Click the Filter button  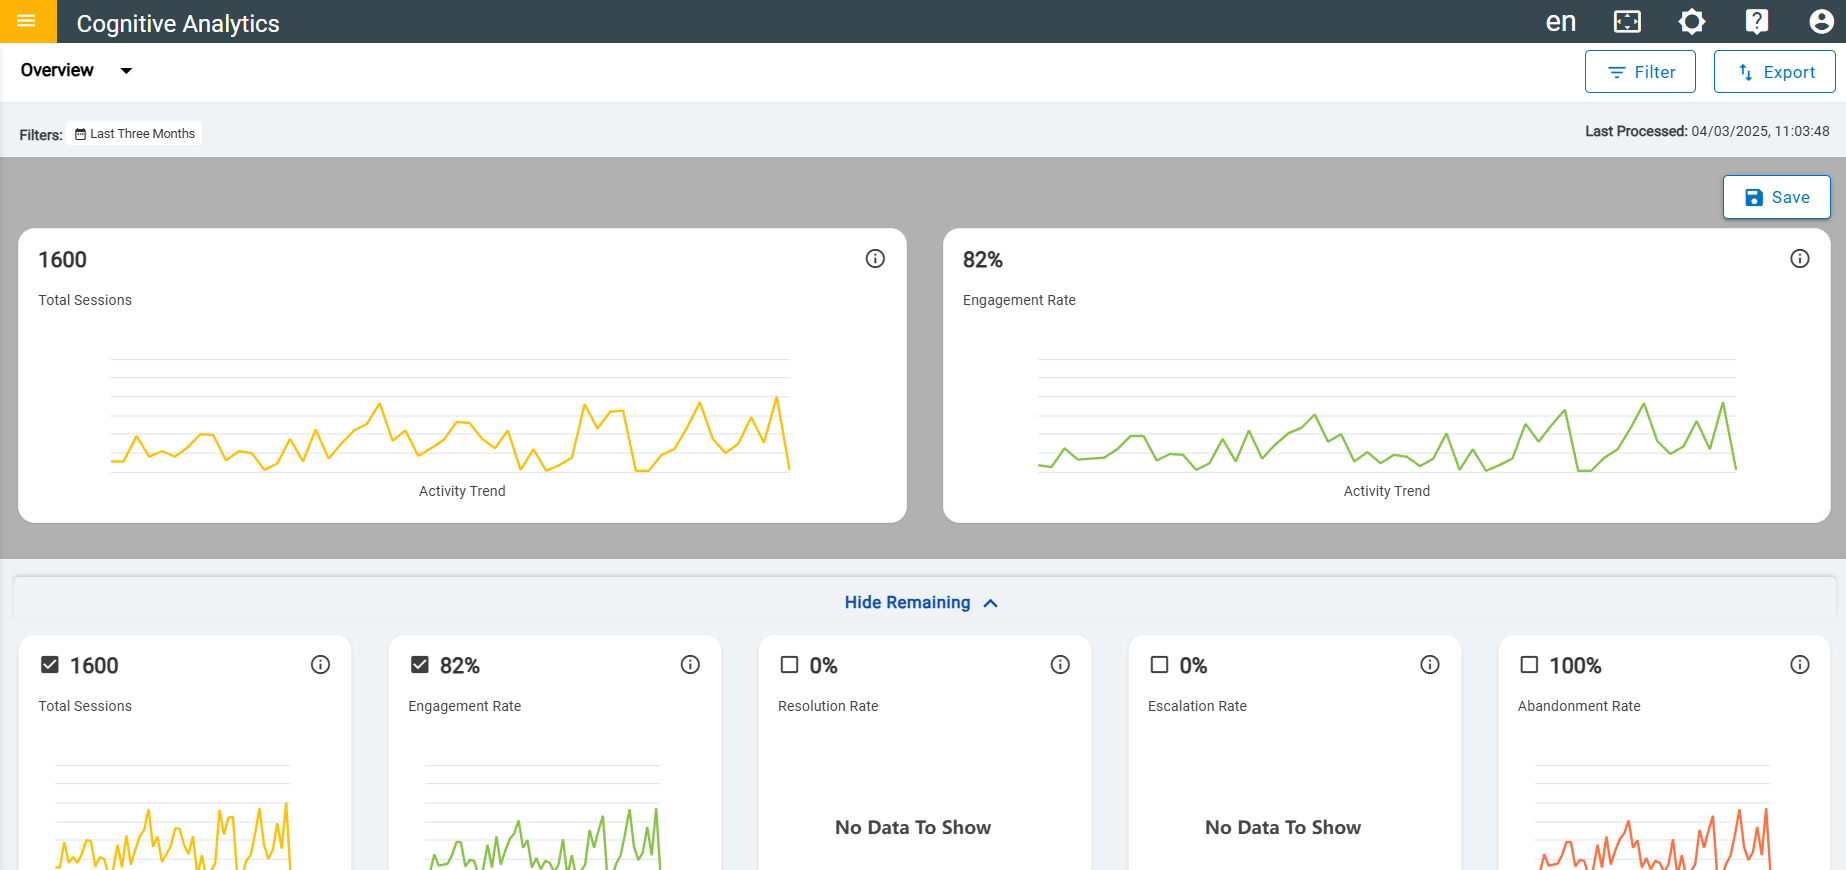(1640, 72)
